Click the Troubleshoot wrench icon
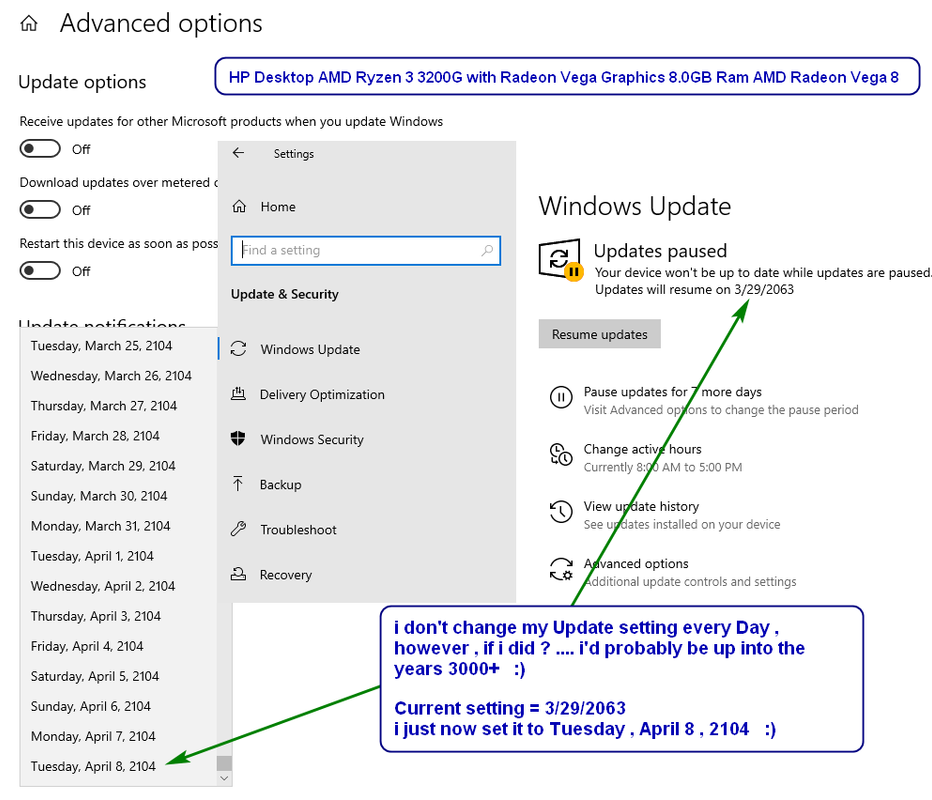Viewport: 932px width, 800px height. click(x=238, y=529)
